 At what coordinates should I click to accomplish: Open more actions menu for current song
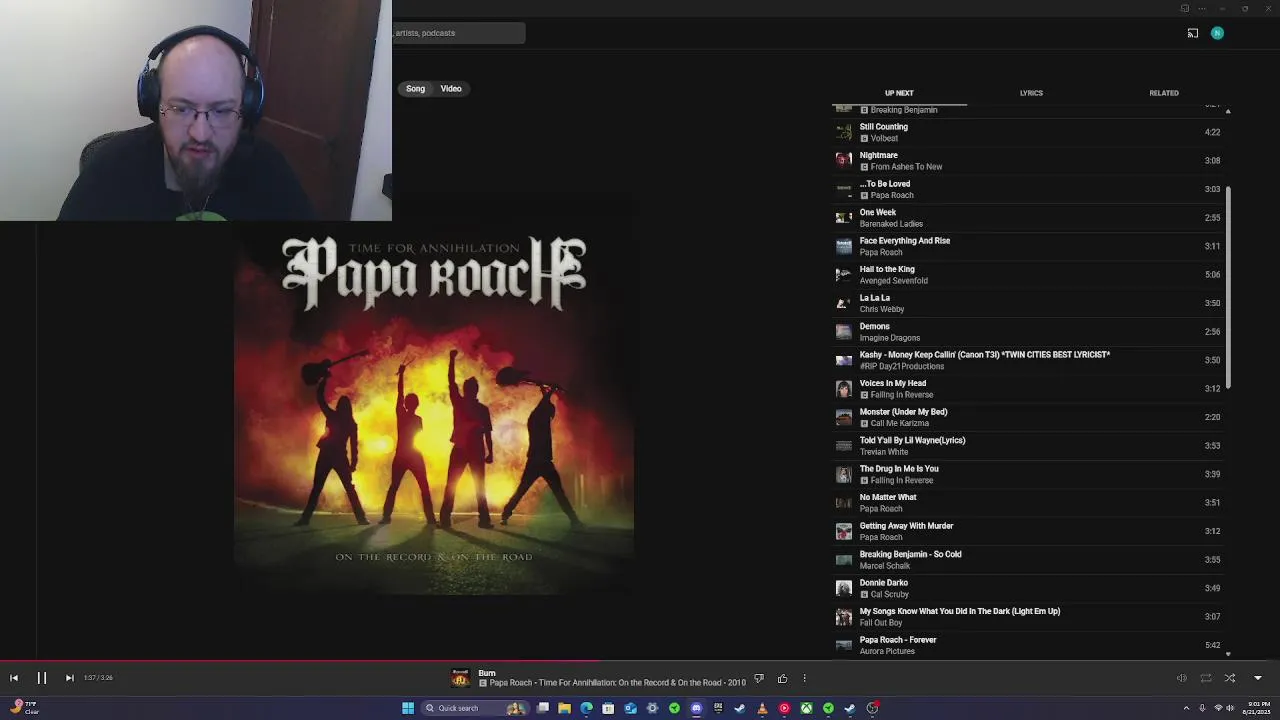(x=804, y=679)
